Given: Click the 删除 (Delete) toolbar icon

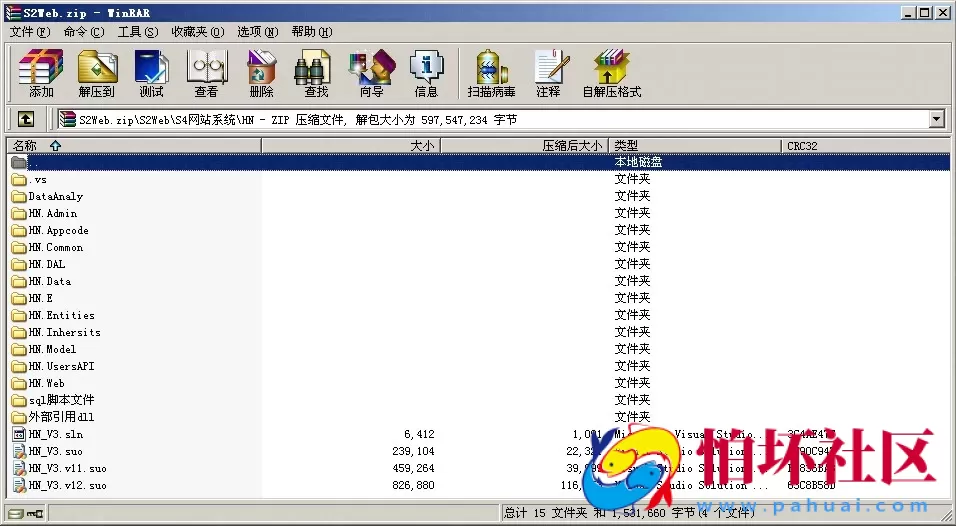Looking at the screenshot, I should (261, 73).
